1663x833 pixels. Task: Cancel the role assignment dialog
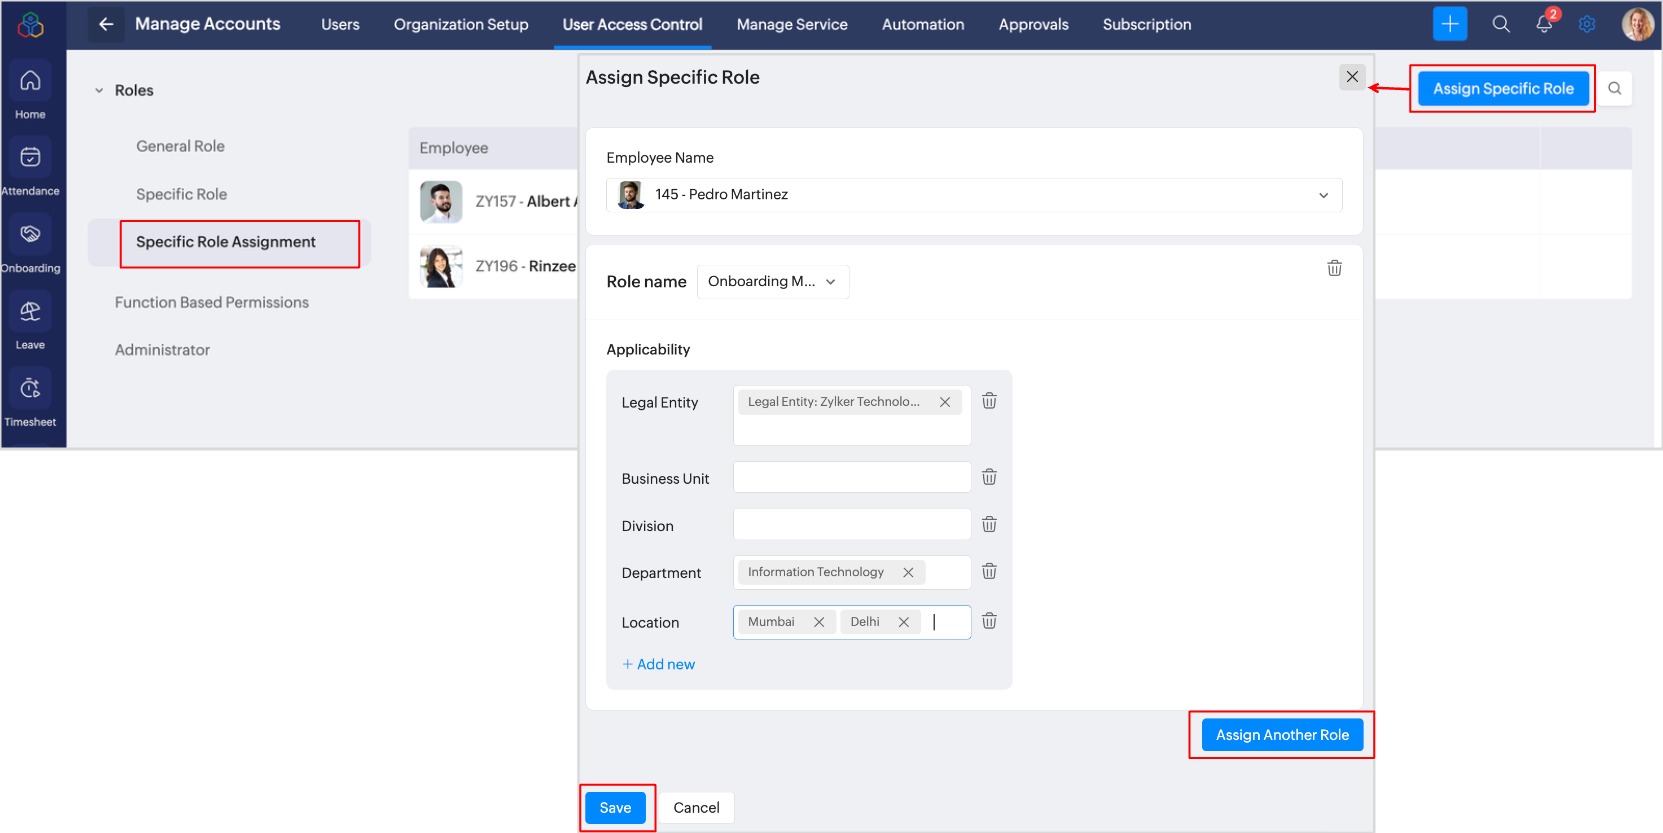coord(696,808)
